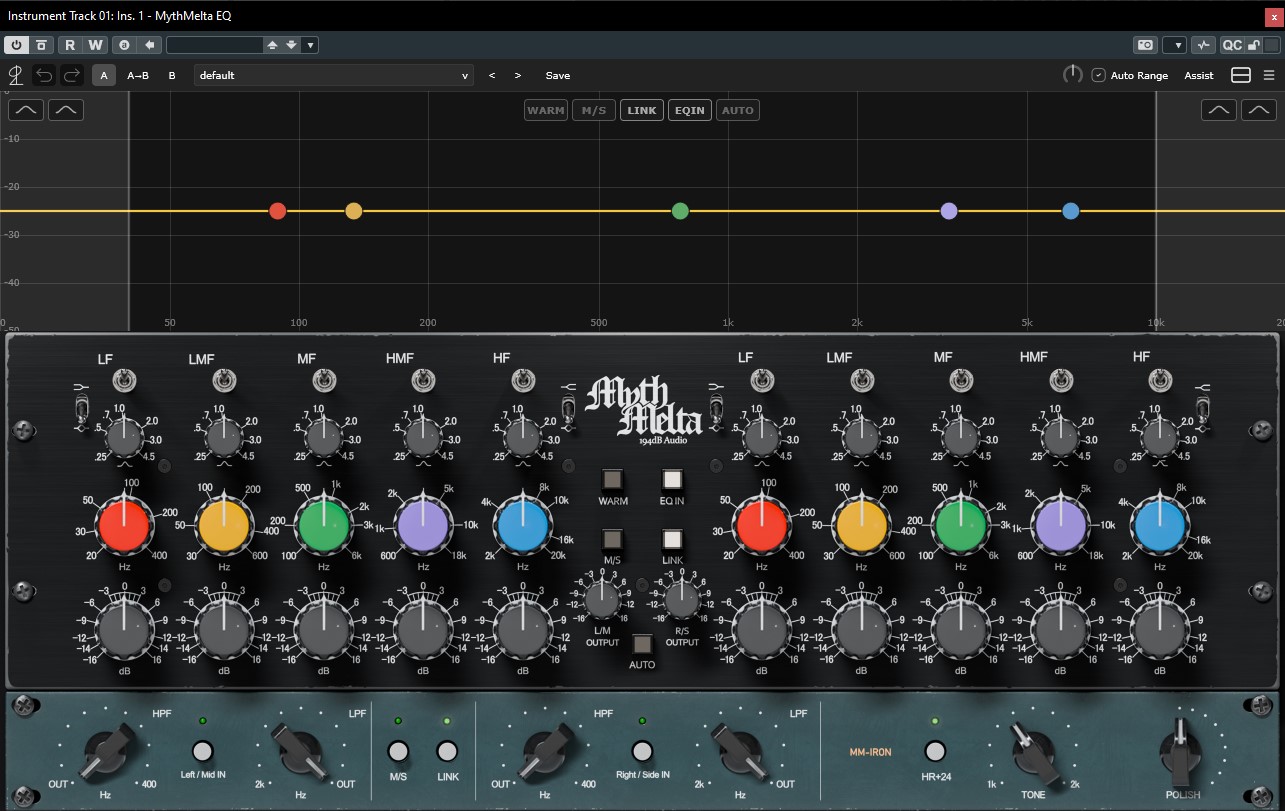Toggle the EQIN button in graph header
This screenshot has width=1285, height=811.
click(x=690, y=110)
